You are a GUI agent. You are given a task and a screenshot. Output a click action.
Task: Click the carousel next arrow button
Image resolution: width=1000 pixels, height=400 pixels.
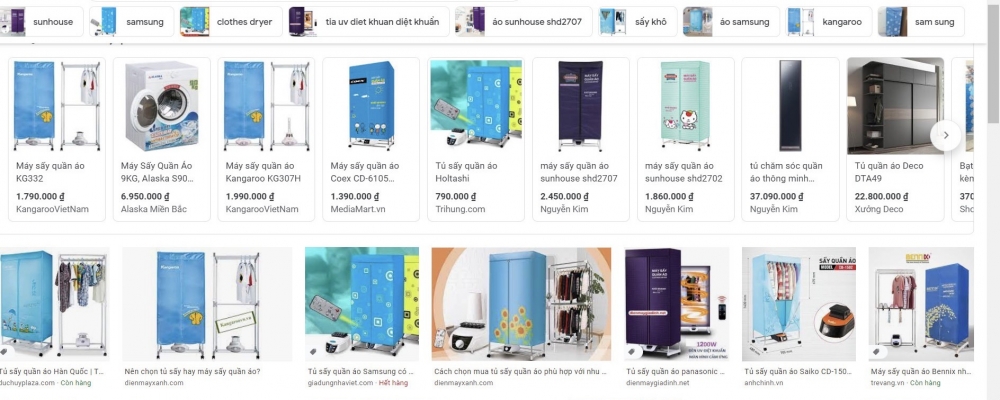946,135
